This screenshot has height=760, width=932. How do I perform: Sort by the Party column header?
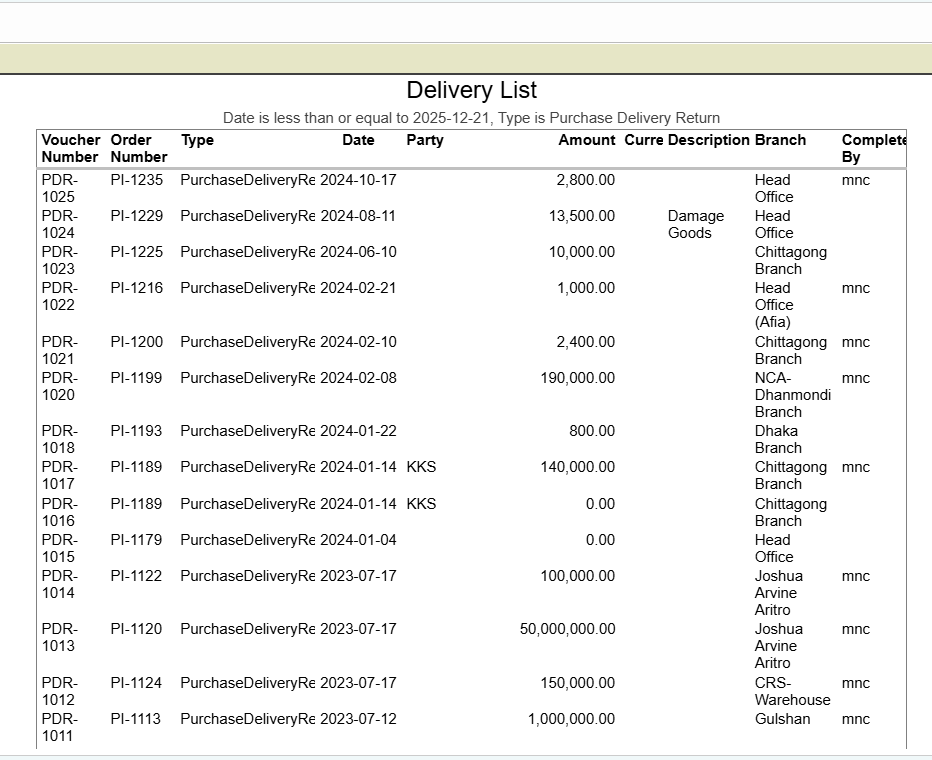pyautogui.click(x=425, y=140)
